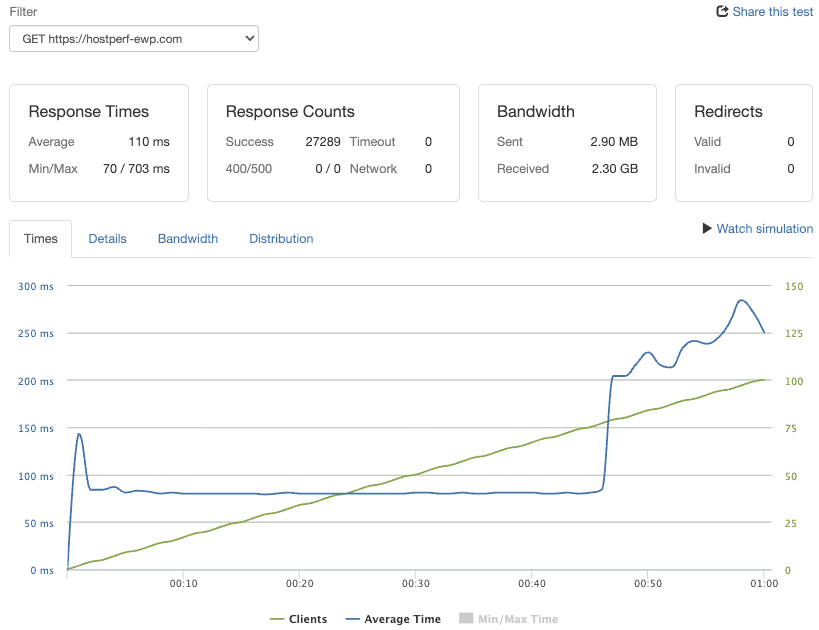
Task: Click the Invalid label in Redirects
Action: [712, 169]
